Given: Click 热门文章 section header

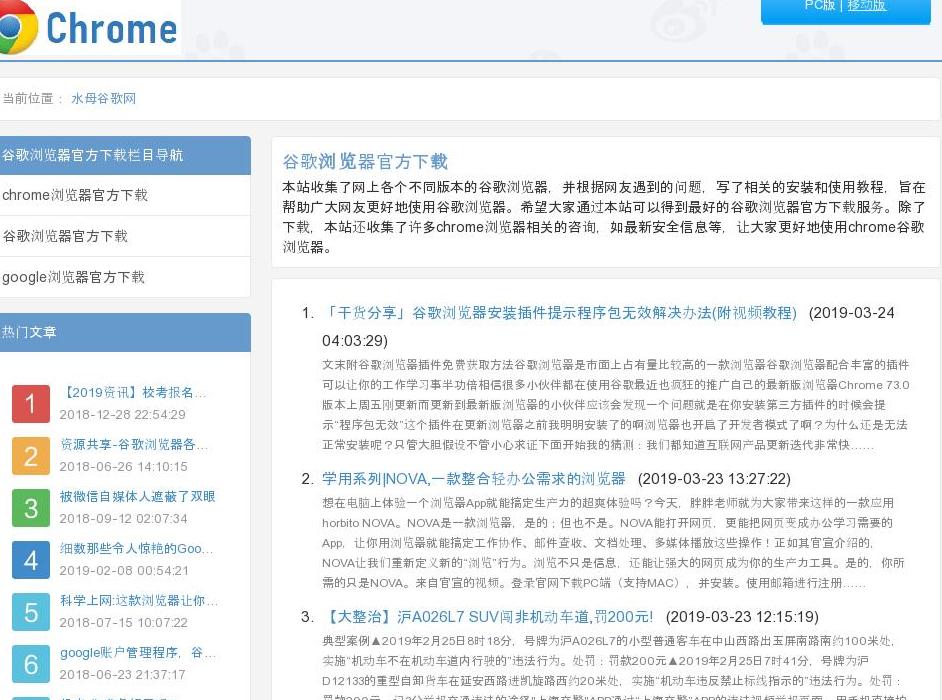Looking at the screenshot, I should tap(123, 332).
